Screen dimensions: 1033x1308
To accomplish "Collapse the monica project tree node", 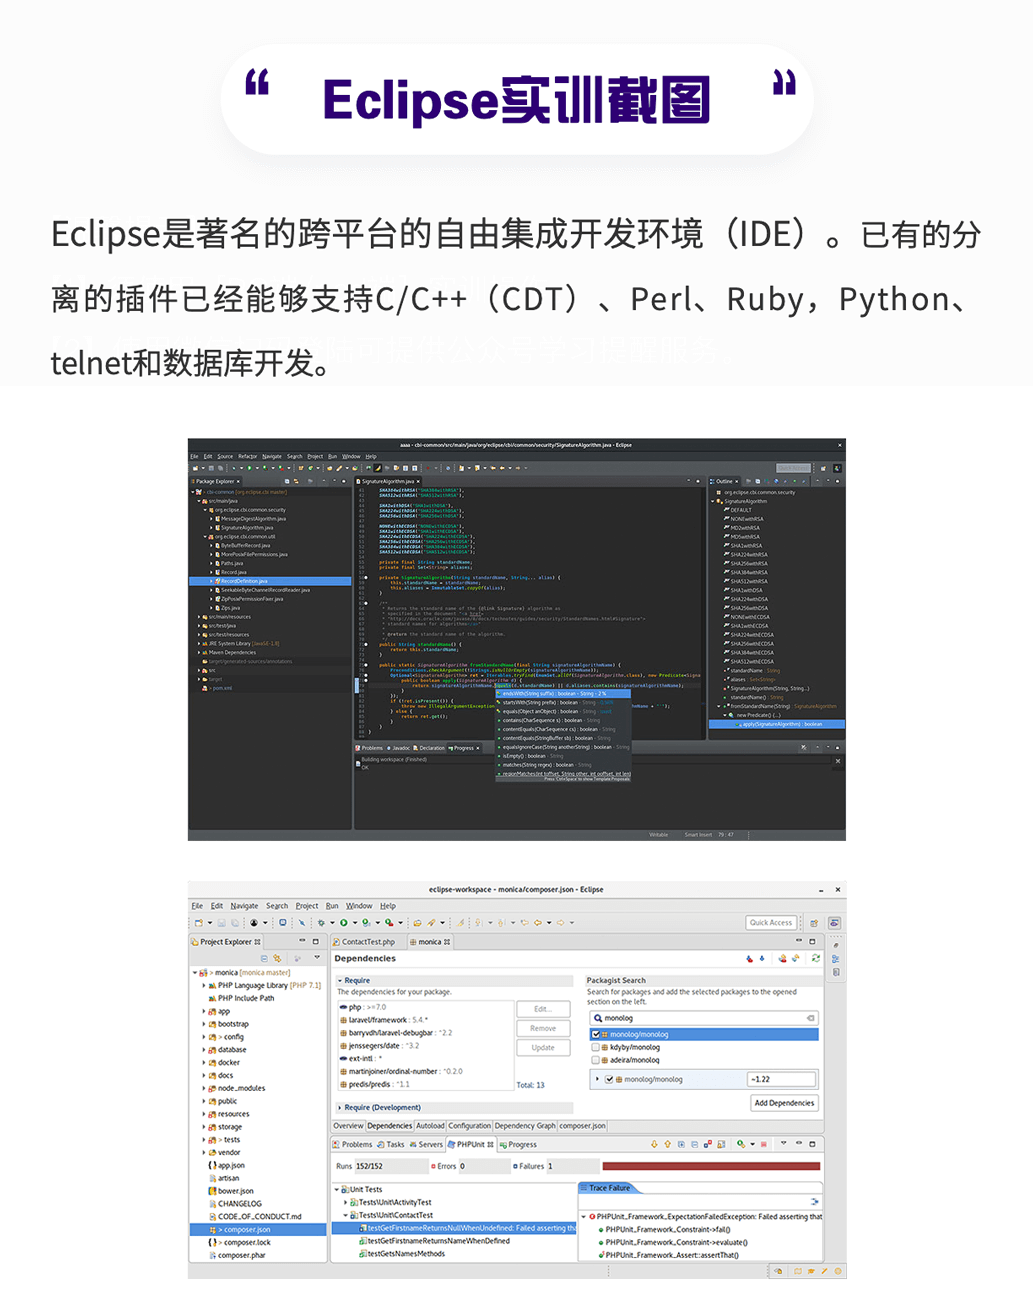I will tap(195, 972).
